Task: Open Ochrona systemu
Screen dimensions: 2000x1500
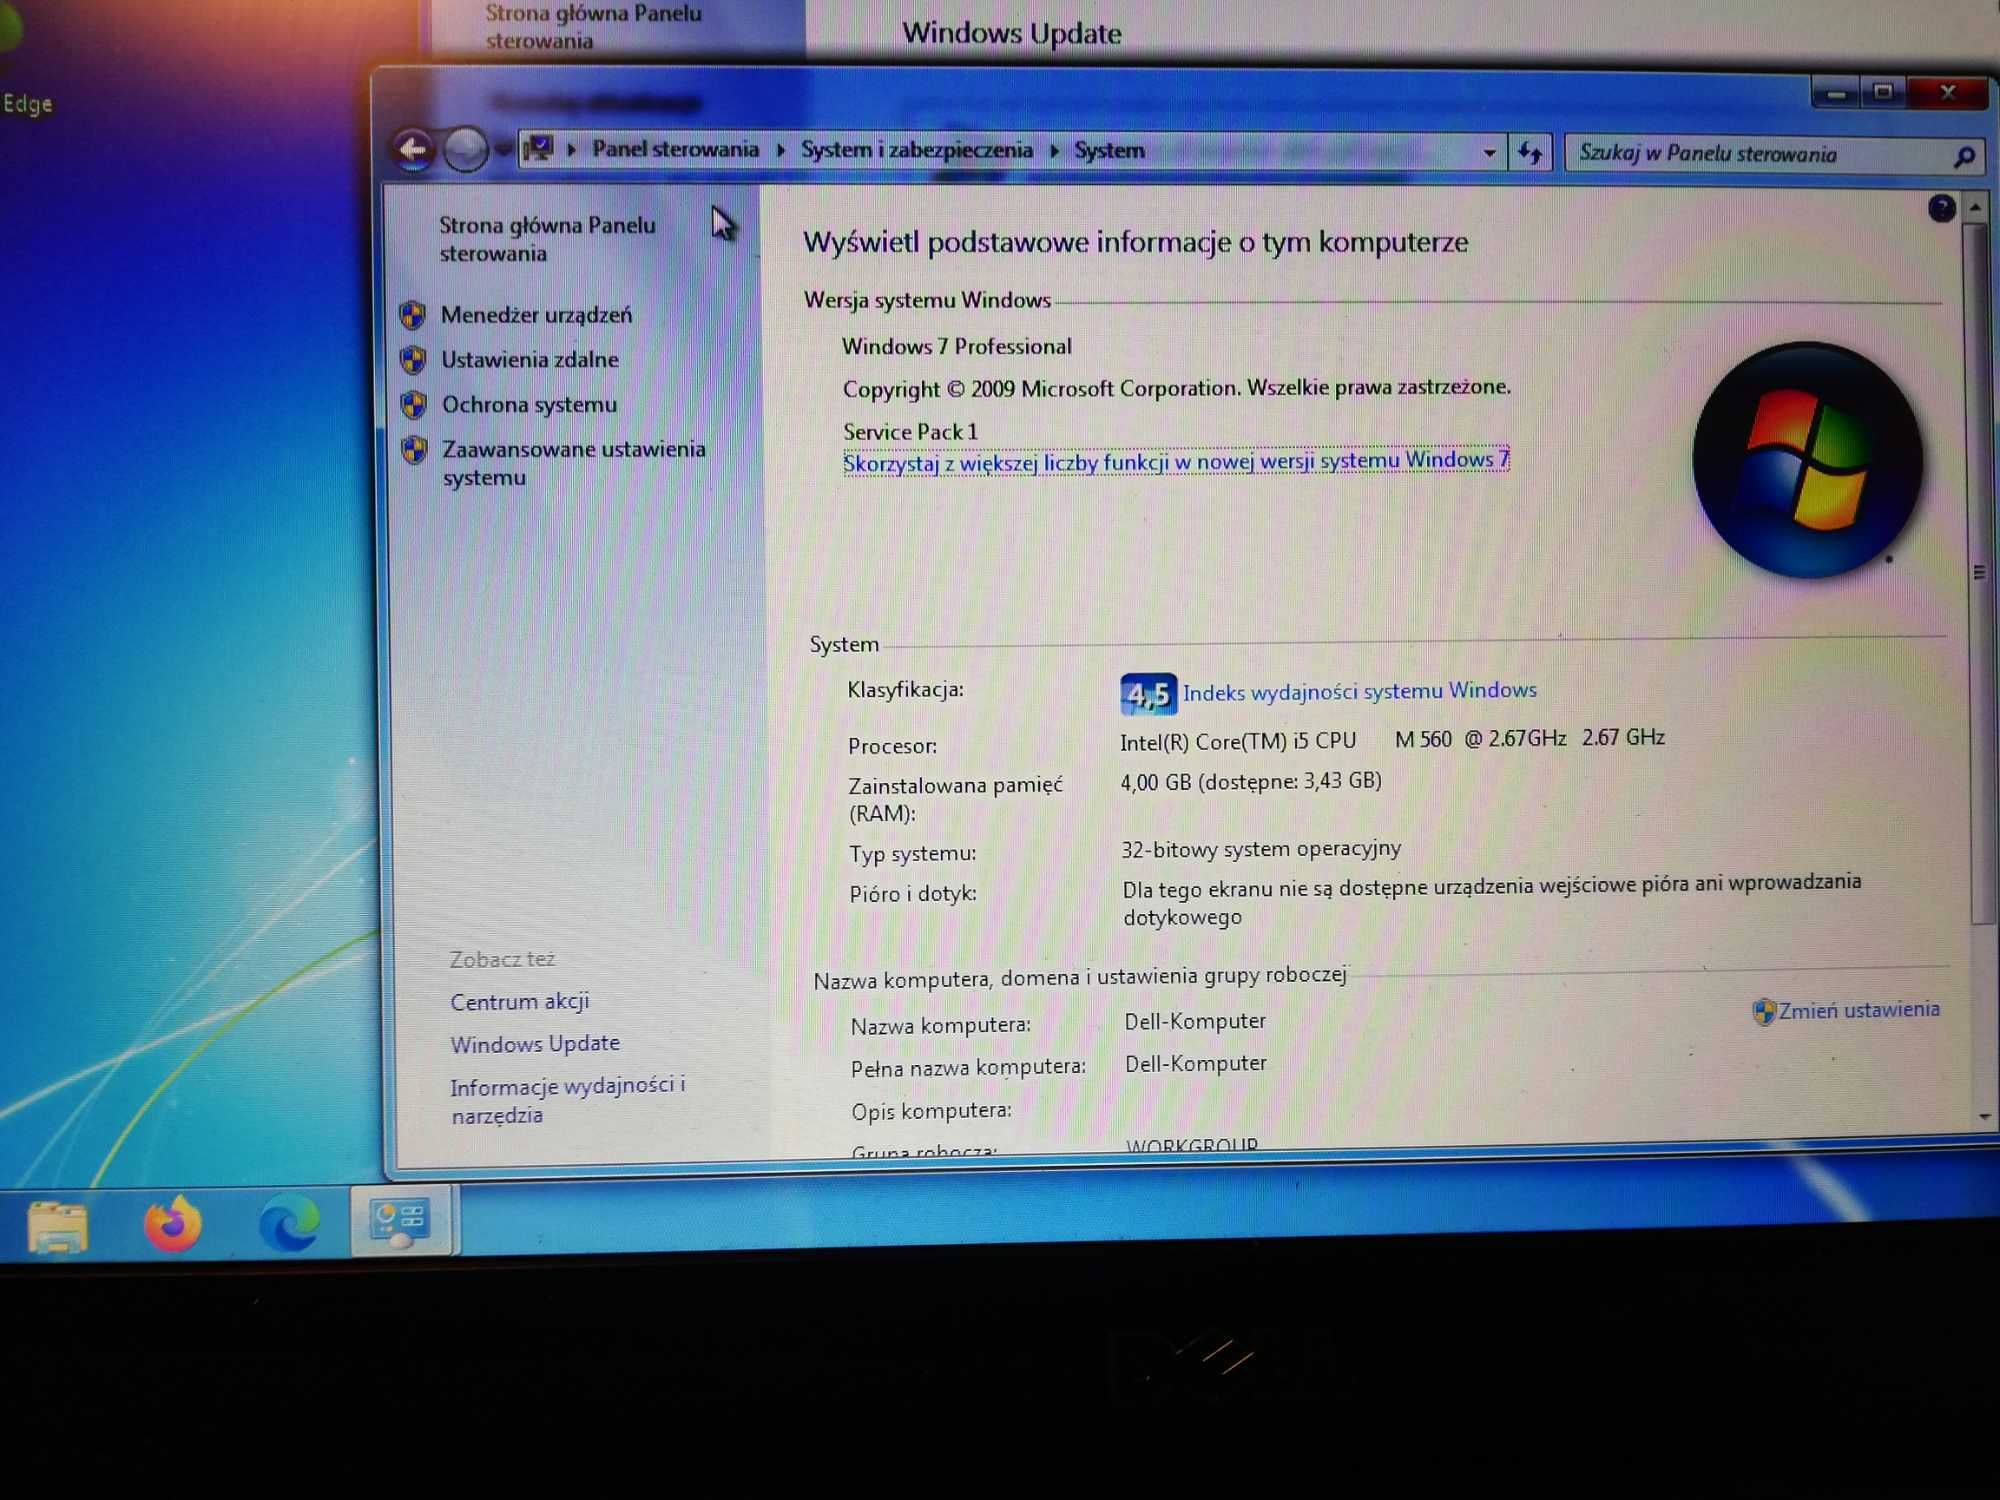Action: click(x=529, y=405)
